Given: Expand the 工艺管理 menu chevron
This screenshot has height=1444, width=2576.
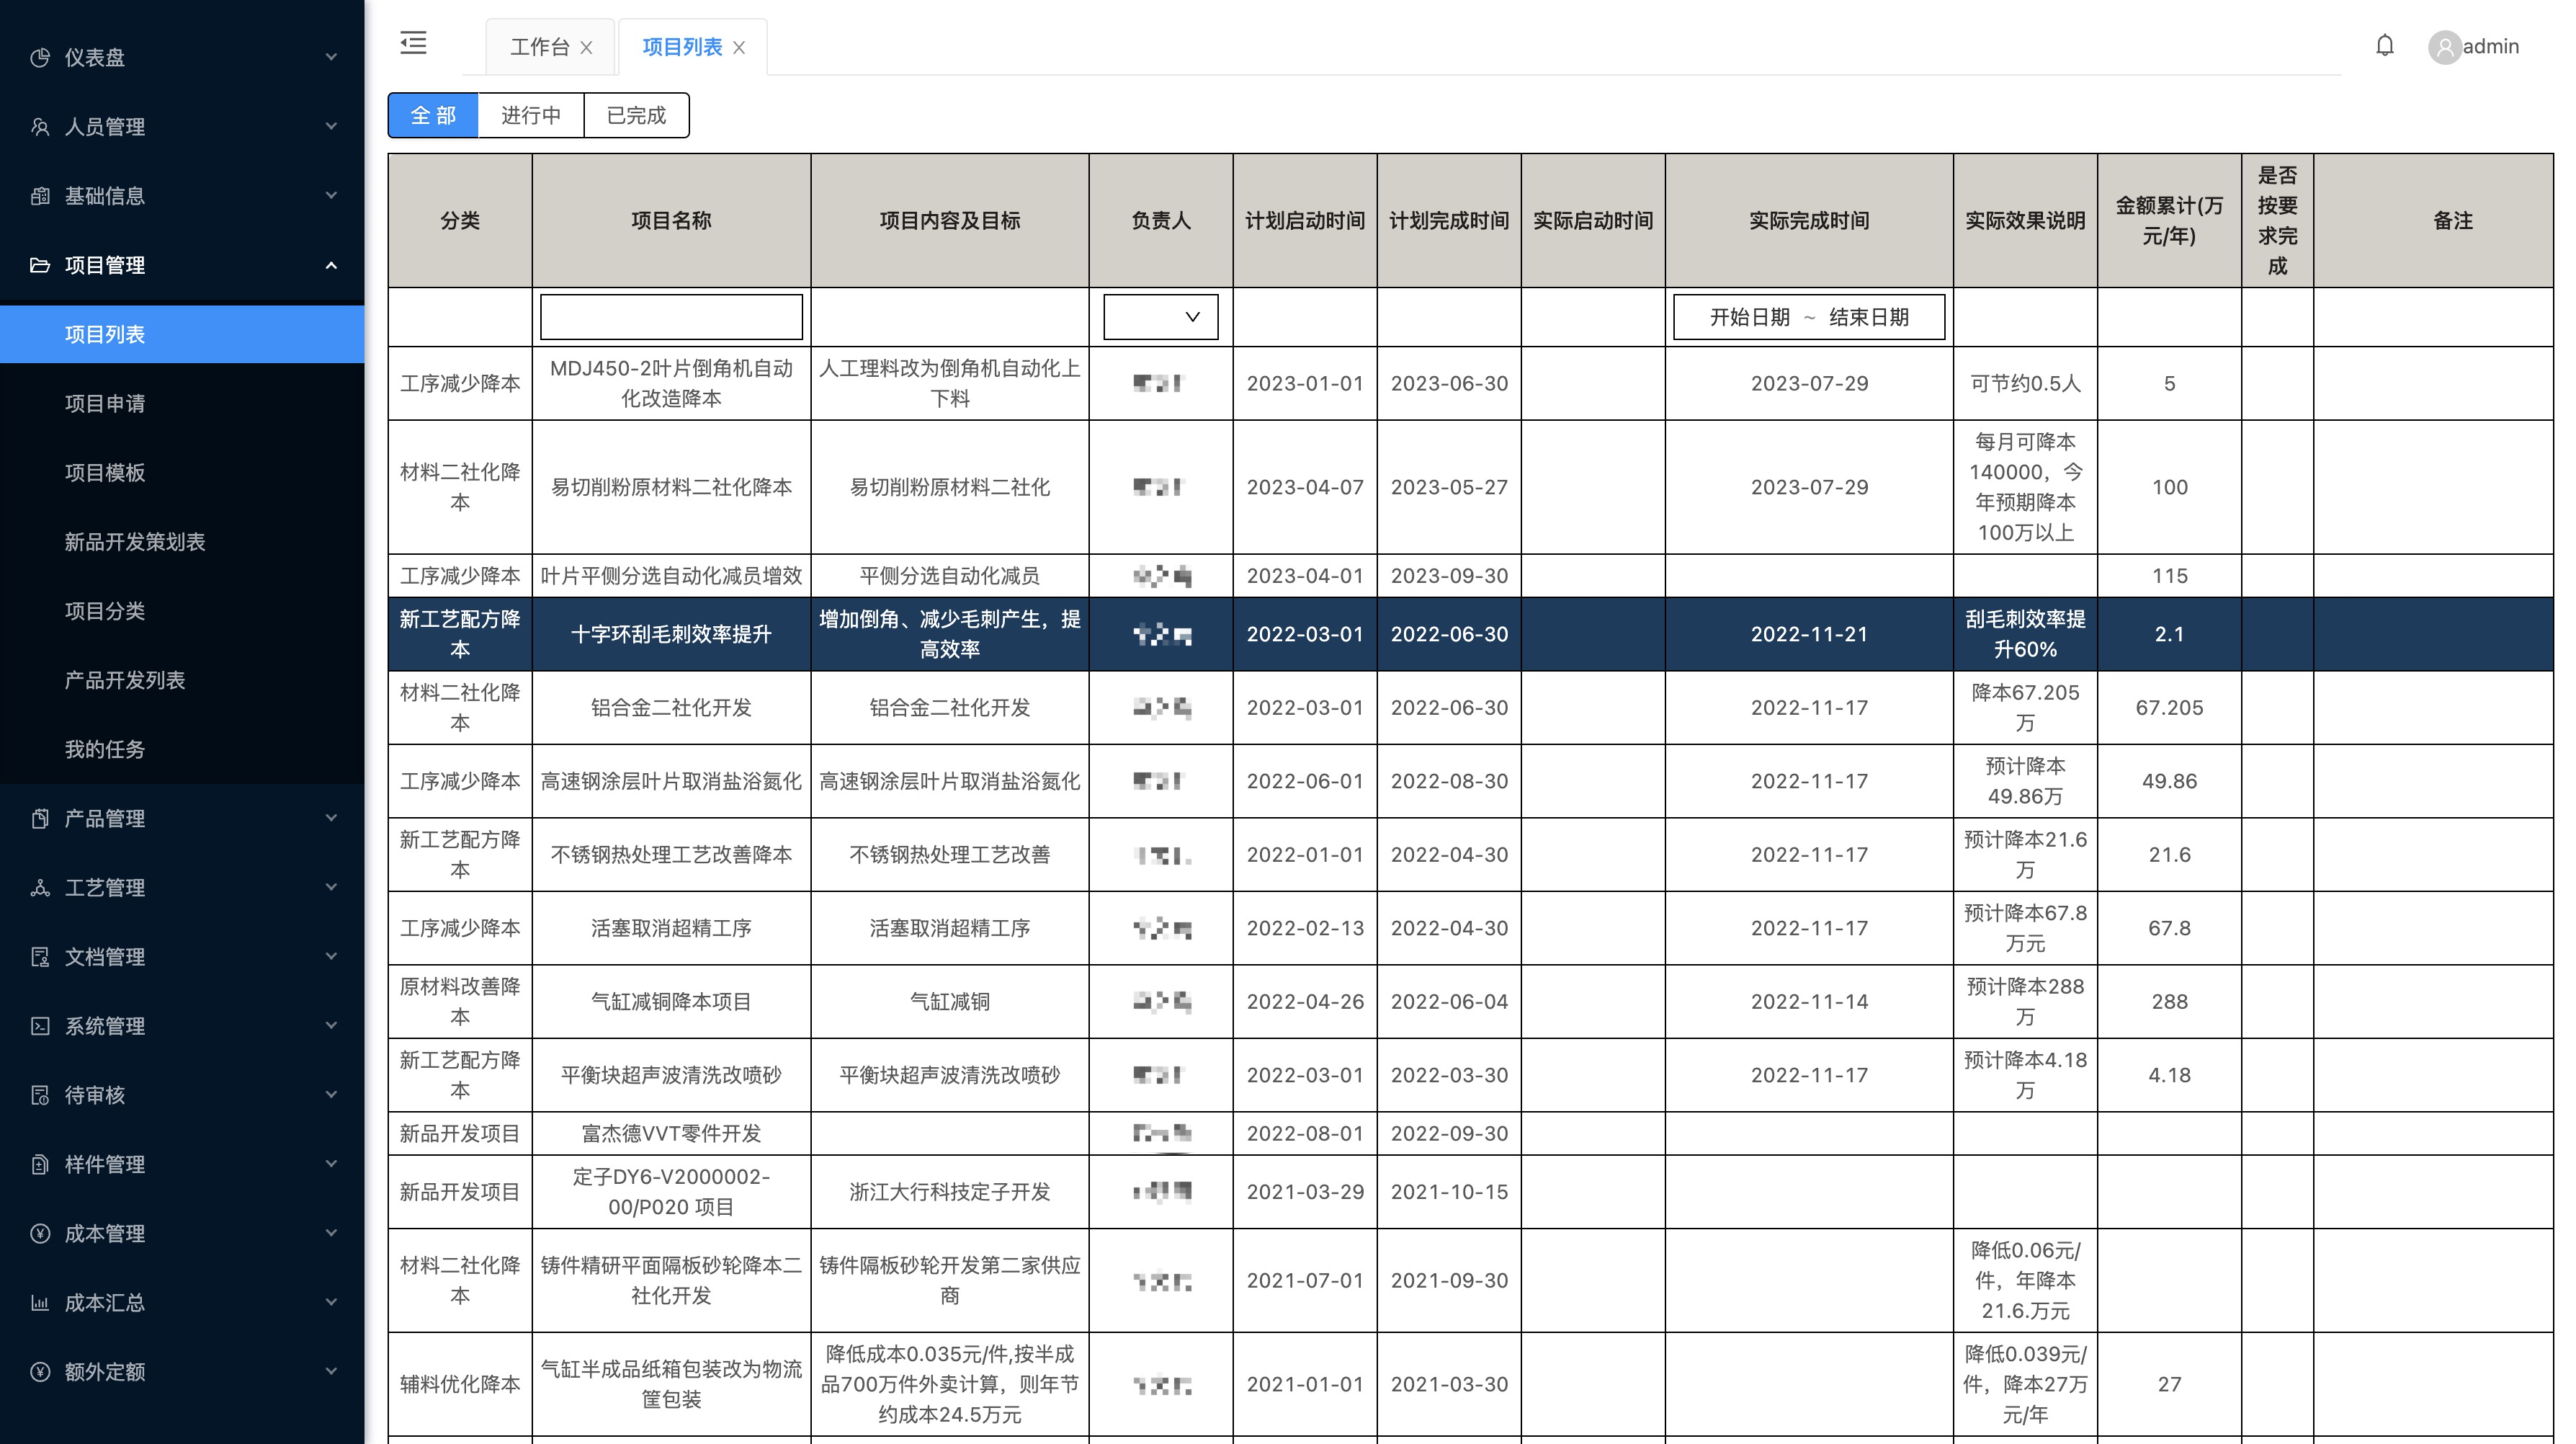Looking at the screenshot, I should click(331, 887).
